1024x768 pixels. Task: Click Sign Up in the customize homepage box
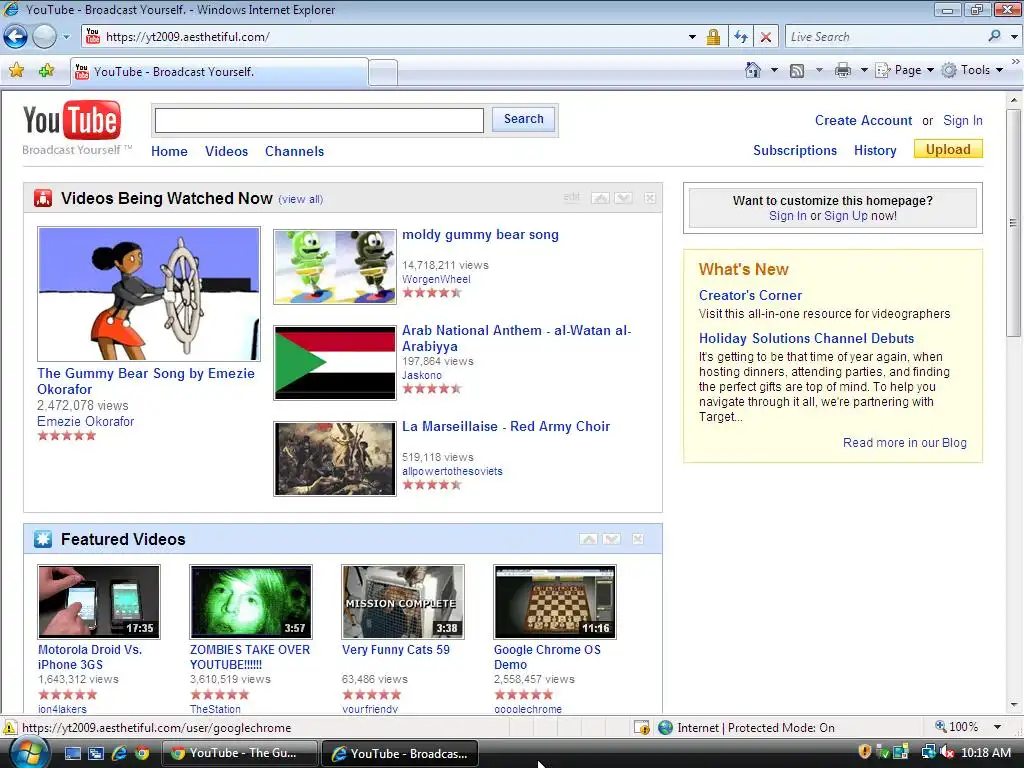point(846,216)
